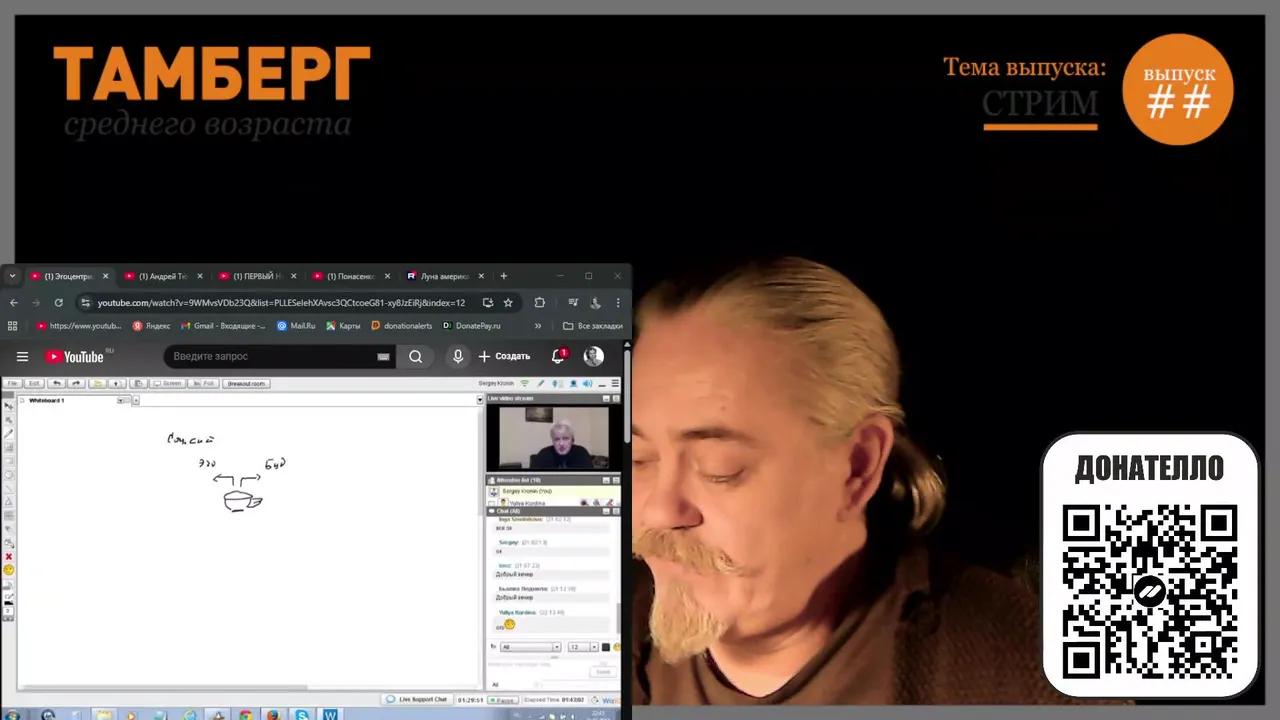The height and width of the screenshot is (720, 1280).
Task: Open the File menu in whiteboard app
Action: click(12, 384)
